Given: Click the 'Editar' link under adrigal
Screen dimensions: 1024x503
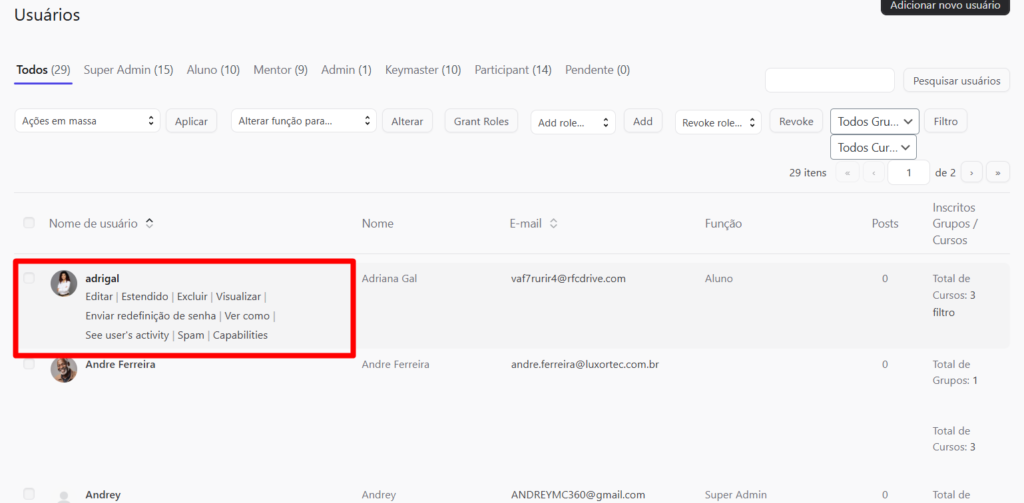Looking at the screenshot, I should (99, 297).
